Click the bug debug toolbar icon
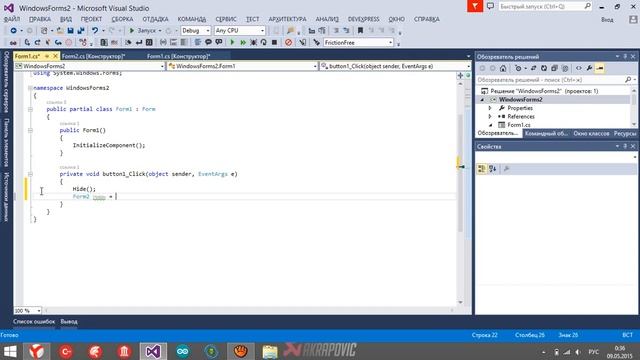Screen dimensions: 640x360 click(253, 42)
